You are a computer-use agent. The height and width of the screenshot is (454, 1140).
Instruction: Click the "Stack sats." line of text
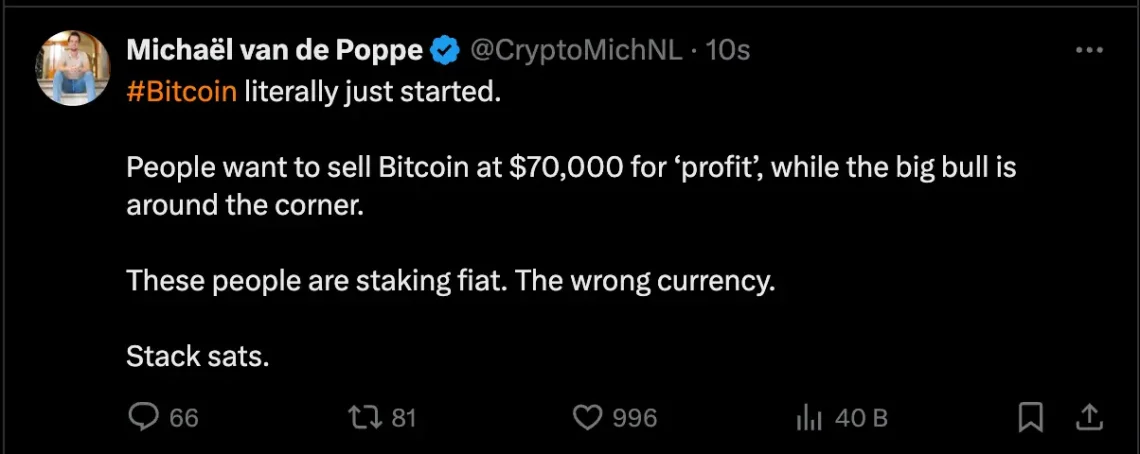[198, 355]
